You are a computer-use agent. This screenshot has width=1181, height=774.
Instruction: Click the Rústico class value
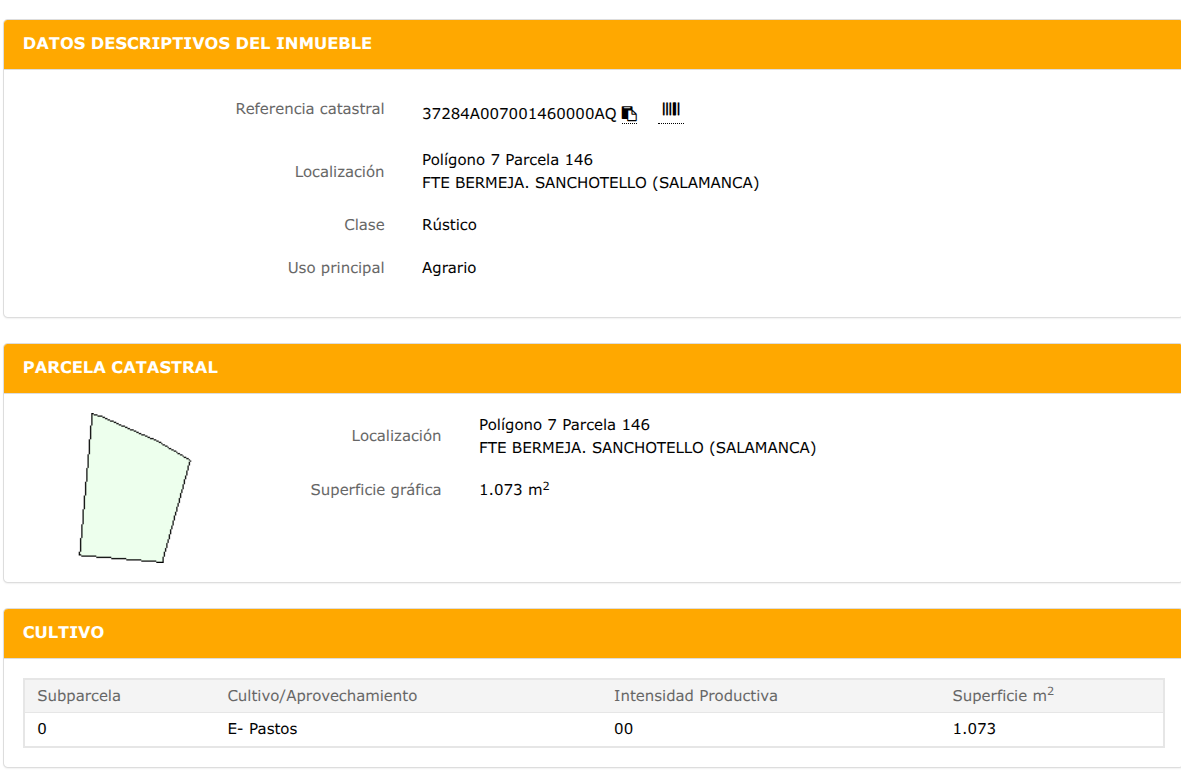[450, 224]
